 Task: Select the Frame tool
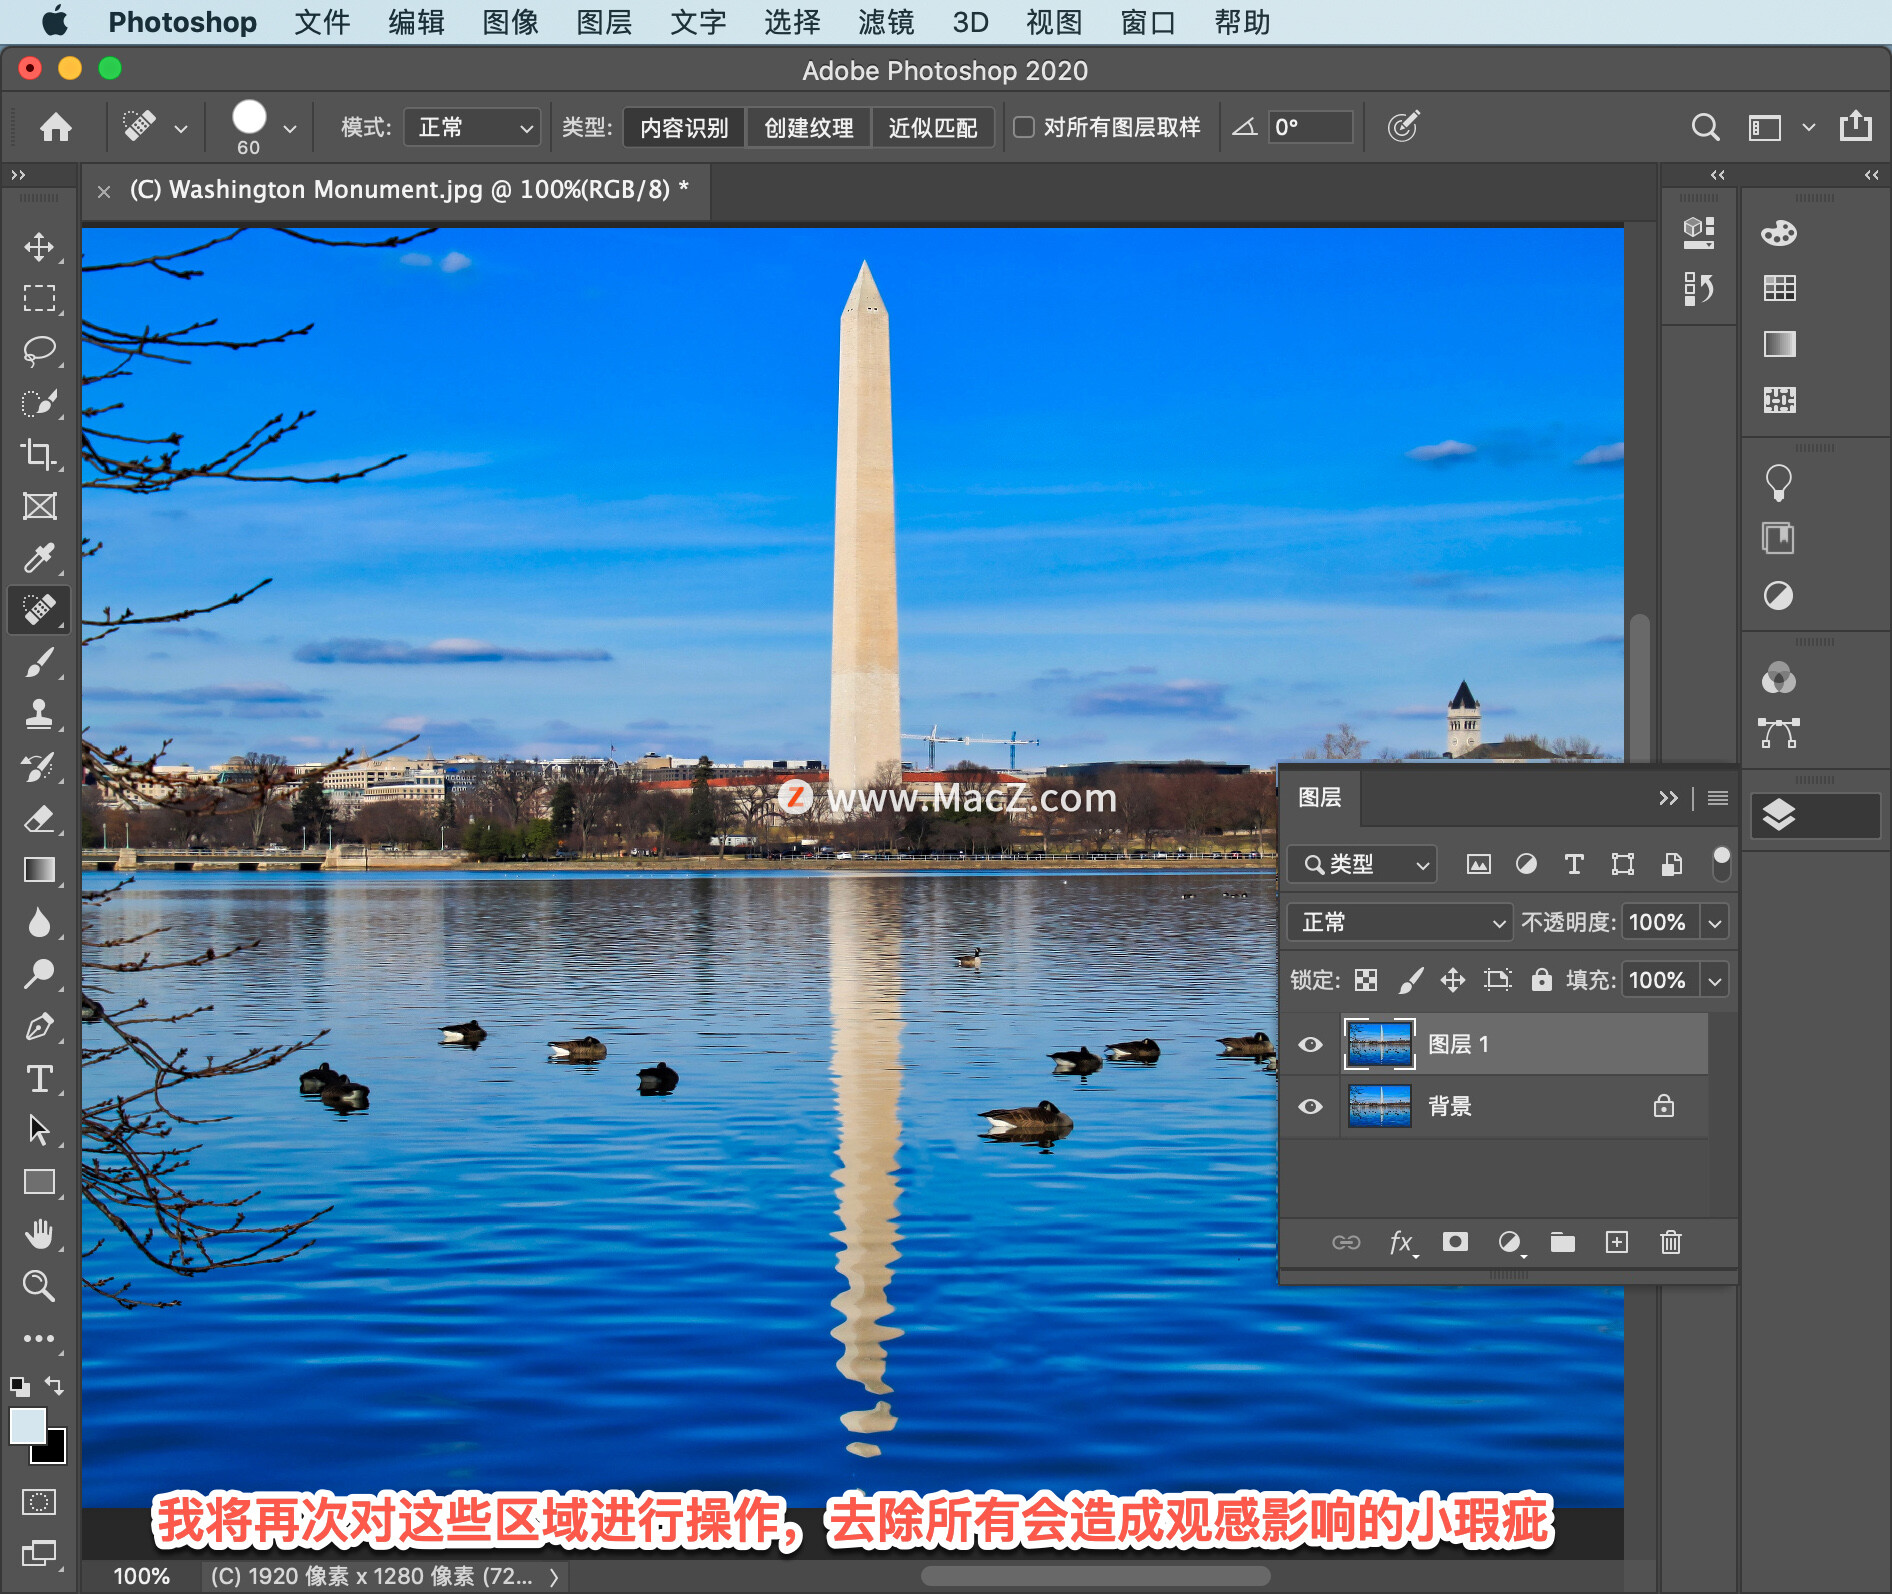click(x=39, y=506)
